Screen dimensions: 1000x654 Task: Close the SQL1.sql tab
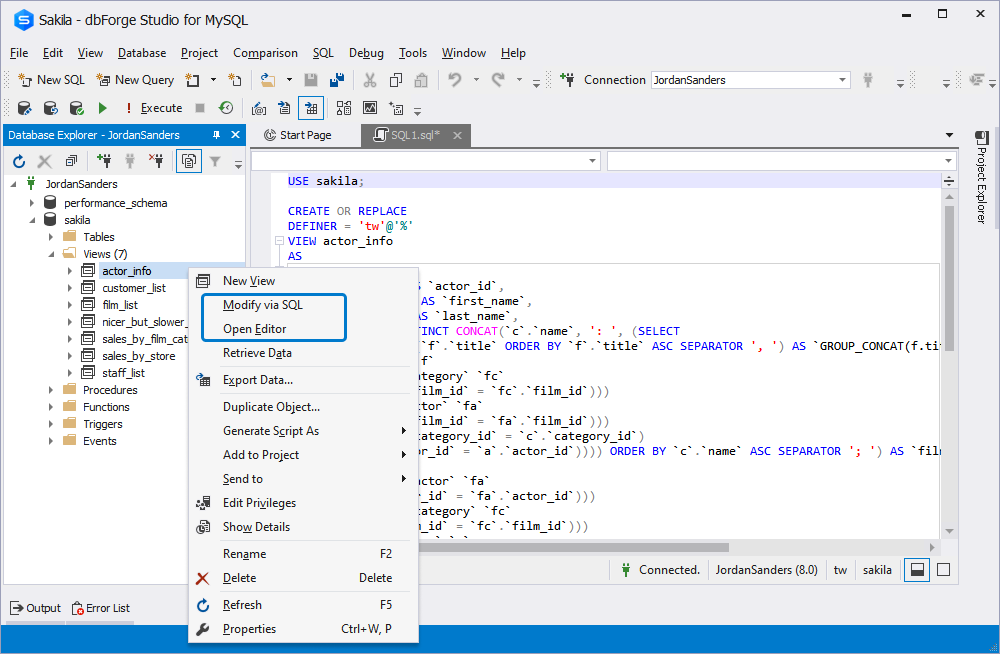457,135
